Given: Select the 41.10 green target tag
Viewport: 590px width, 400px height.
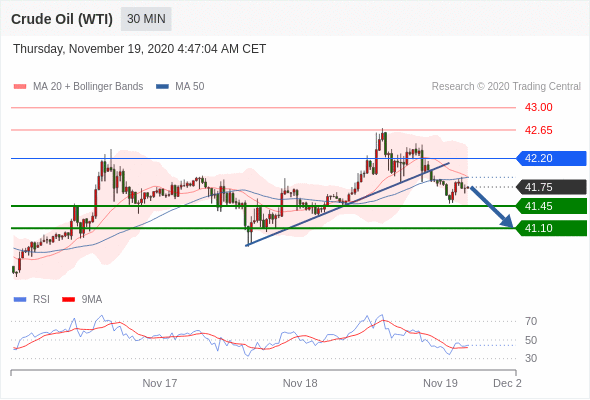Looking at the screenshot, I should (551, 228).
